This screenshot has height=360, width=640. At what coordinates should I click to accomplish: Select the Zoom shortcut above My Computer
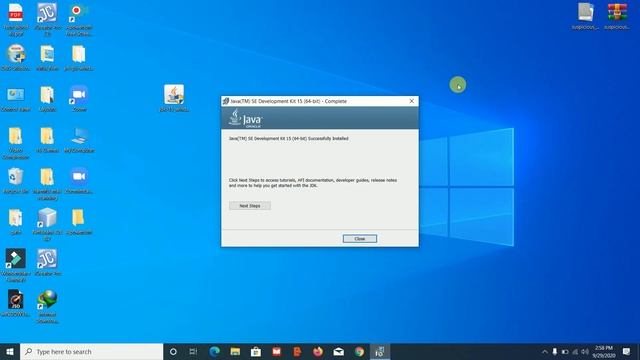79,98
